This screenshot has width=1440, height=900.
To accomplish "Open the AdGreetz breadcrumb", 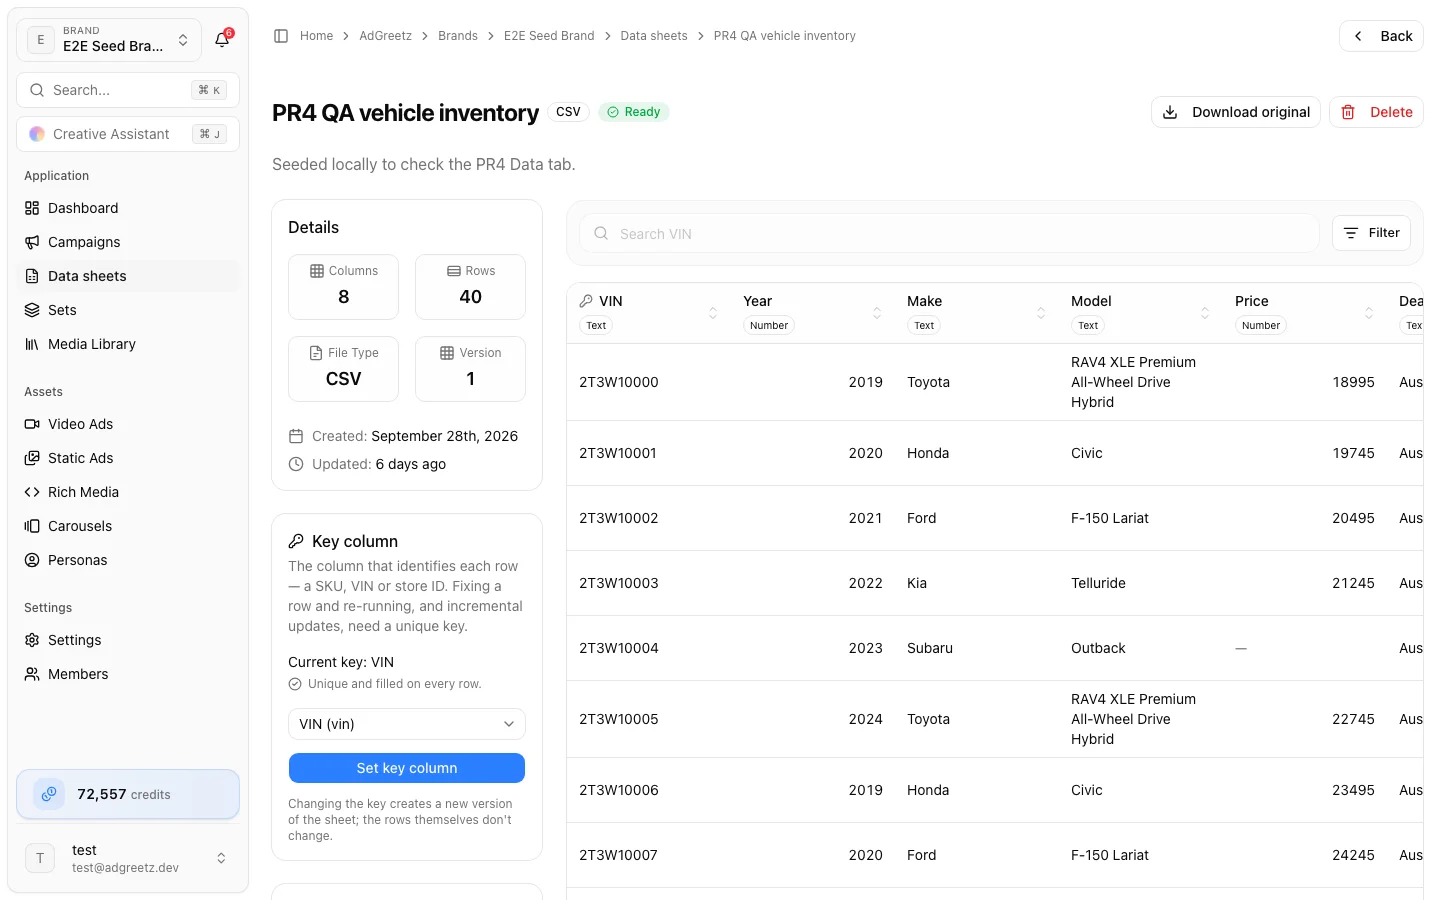I will [x=385, y=36].
